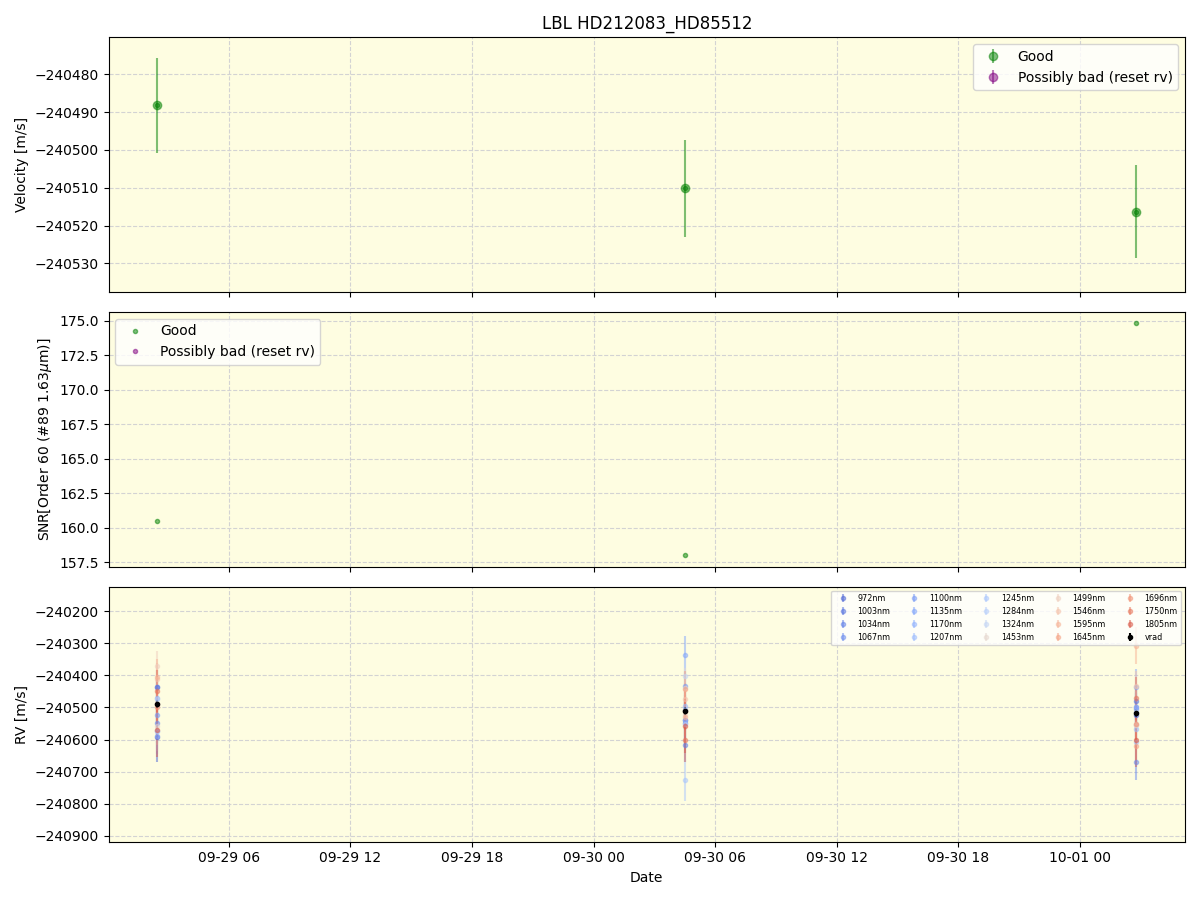
Task: Click the 1245nm legend marker
Action: 986,598
